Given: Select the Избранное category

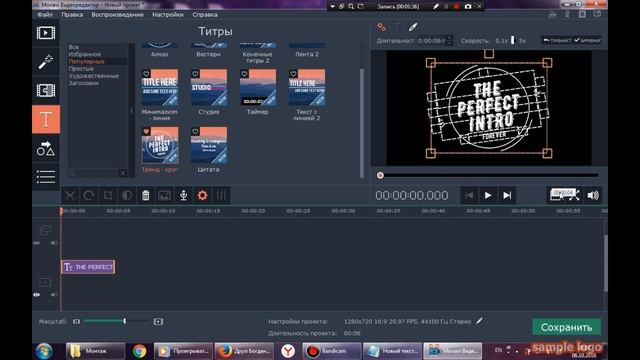Looking at the screenshot, I should point(84,54).
